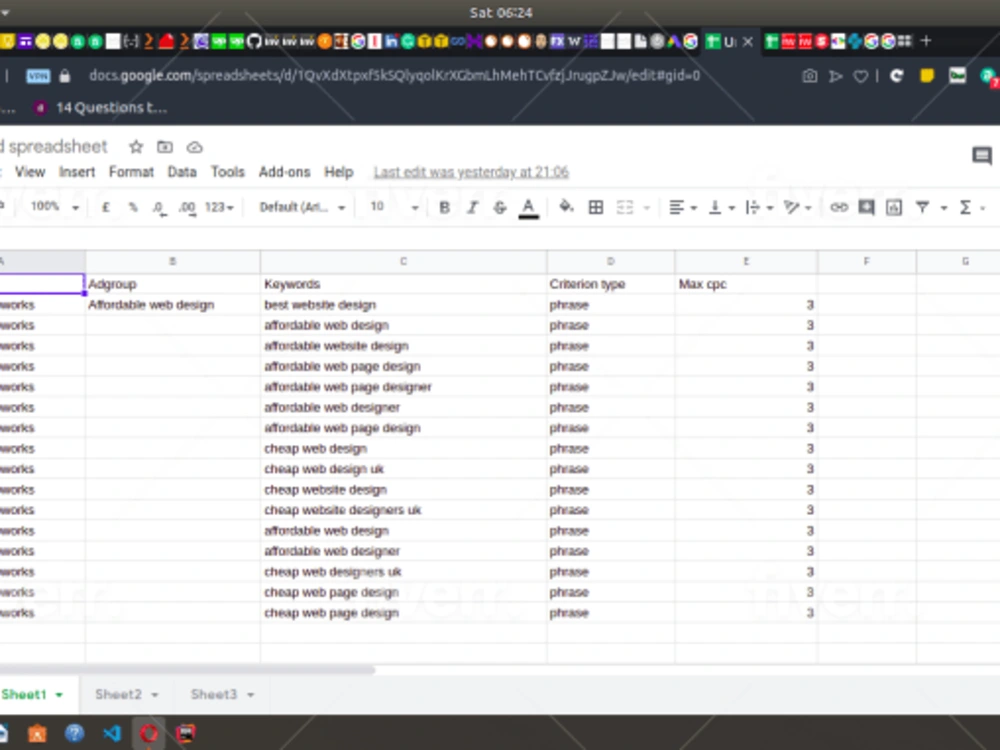The height and width of the screenshot is (750, 1000).
Task: Format selection as currency pound
Action: [x=105, y=207]
